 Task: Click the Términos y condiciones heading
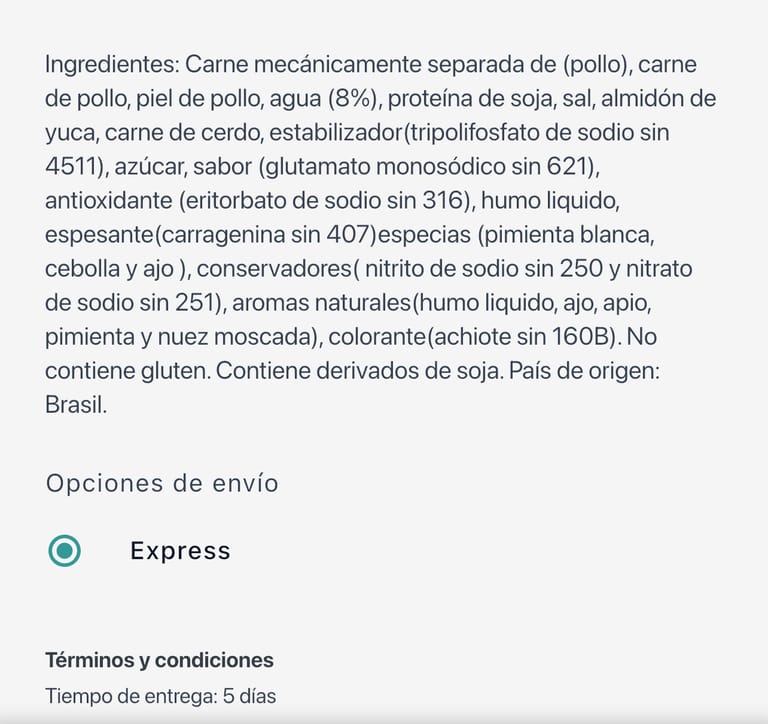tap(159, 660)
